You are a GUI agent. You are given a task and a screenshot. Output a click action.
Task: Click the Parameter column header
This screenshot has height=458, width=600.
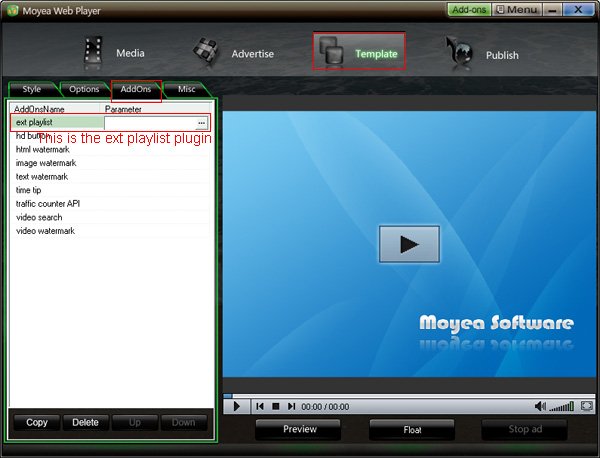155,109
